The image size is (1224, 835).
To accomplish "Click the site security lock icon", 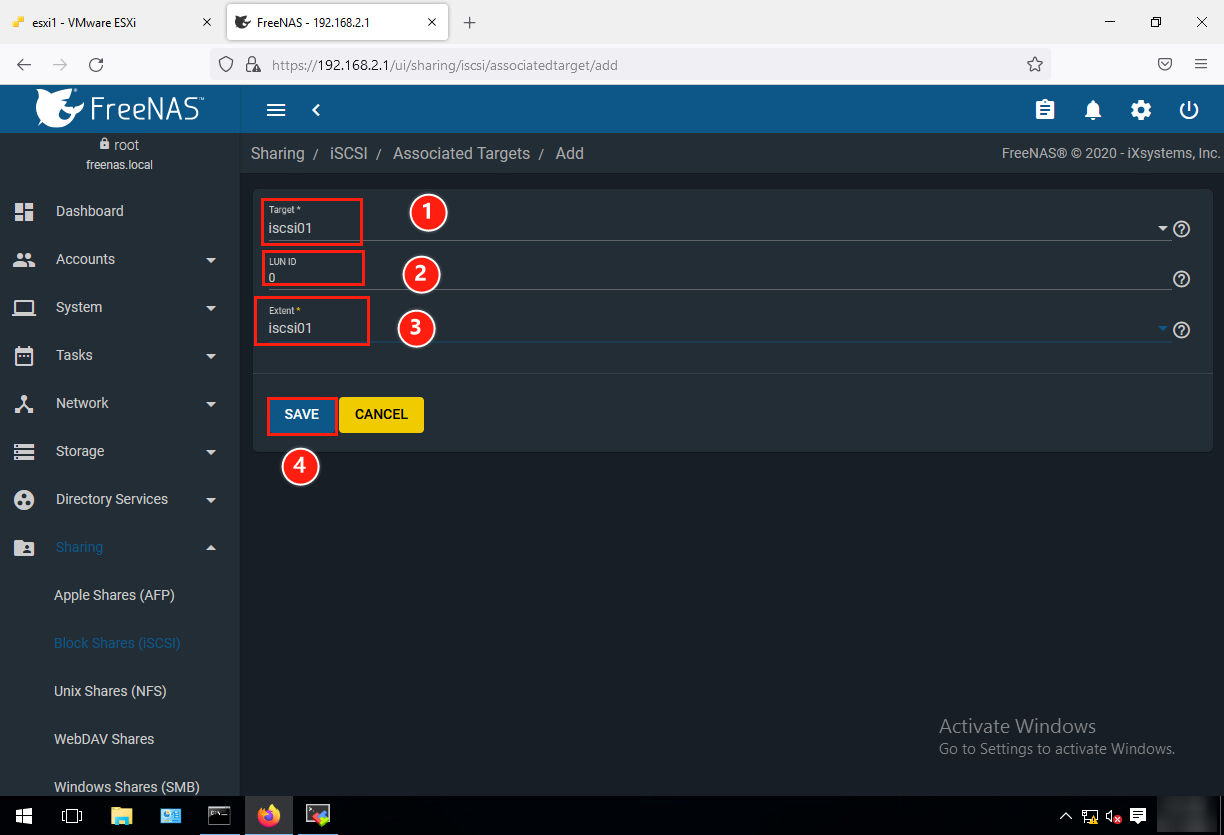I will point(253,64).
